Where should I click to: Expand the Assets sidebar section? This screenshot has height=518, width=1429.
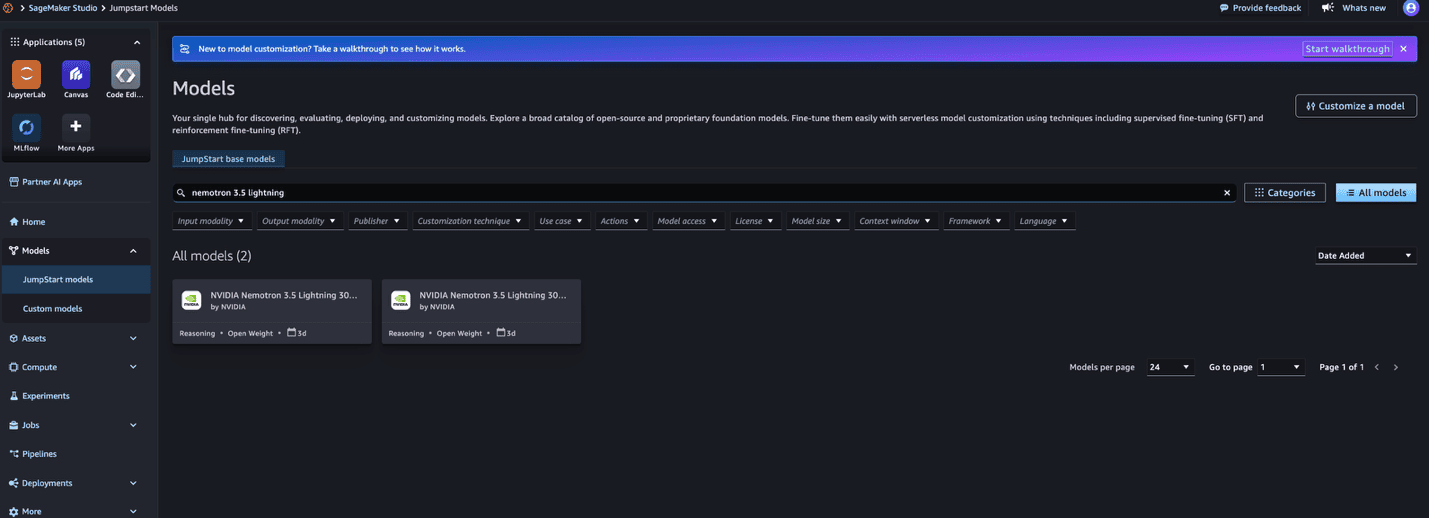click(x=133, y=338)
